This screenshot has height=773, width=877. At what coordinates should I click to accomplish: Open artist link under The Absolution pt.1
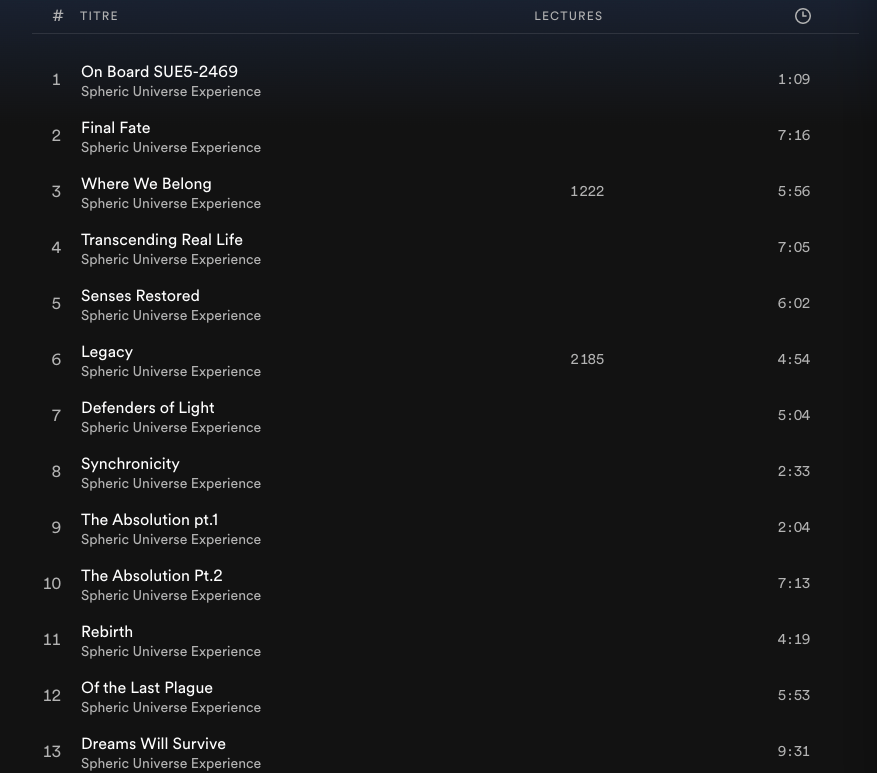tap(171, 539)
